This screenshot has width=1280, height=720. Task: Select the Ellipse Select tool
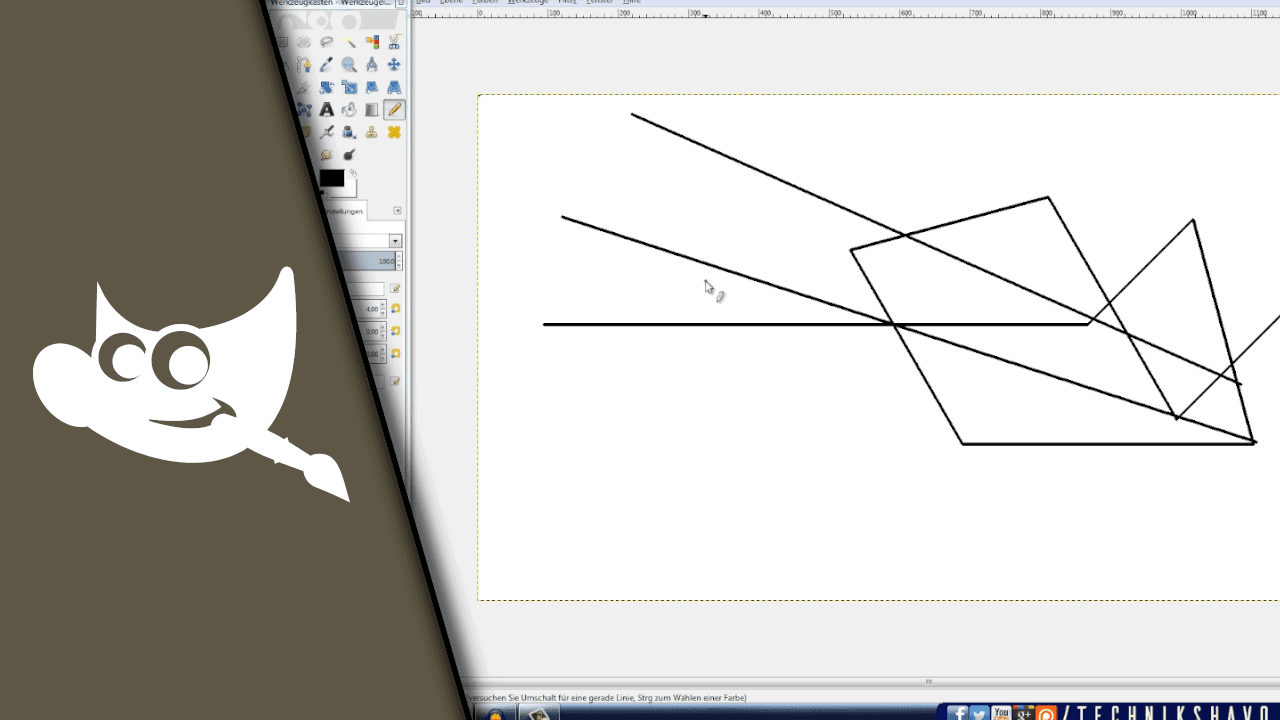[304, 42]
